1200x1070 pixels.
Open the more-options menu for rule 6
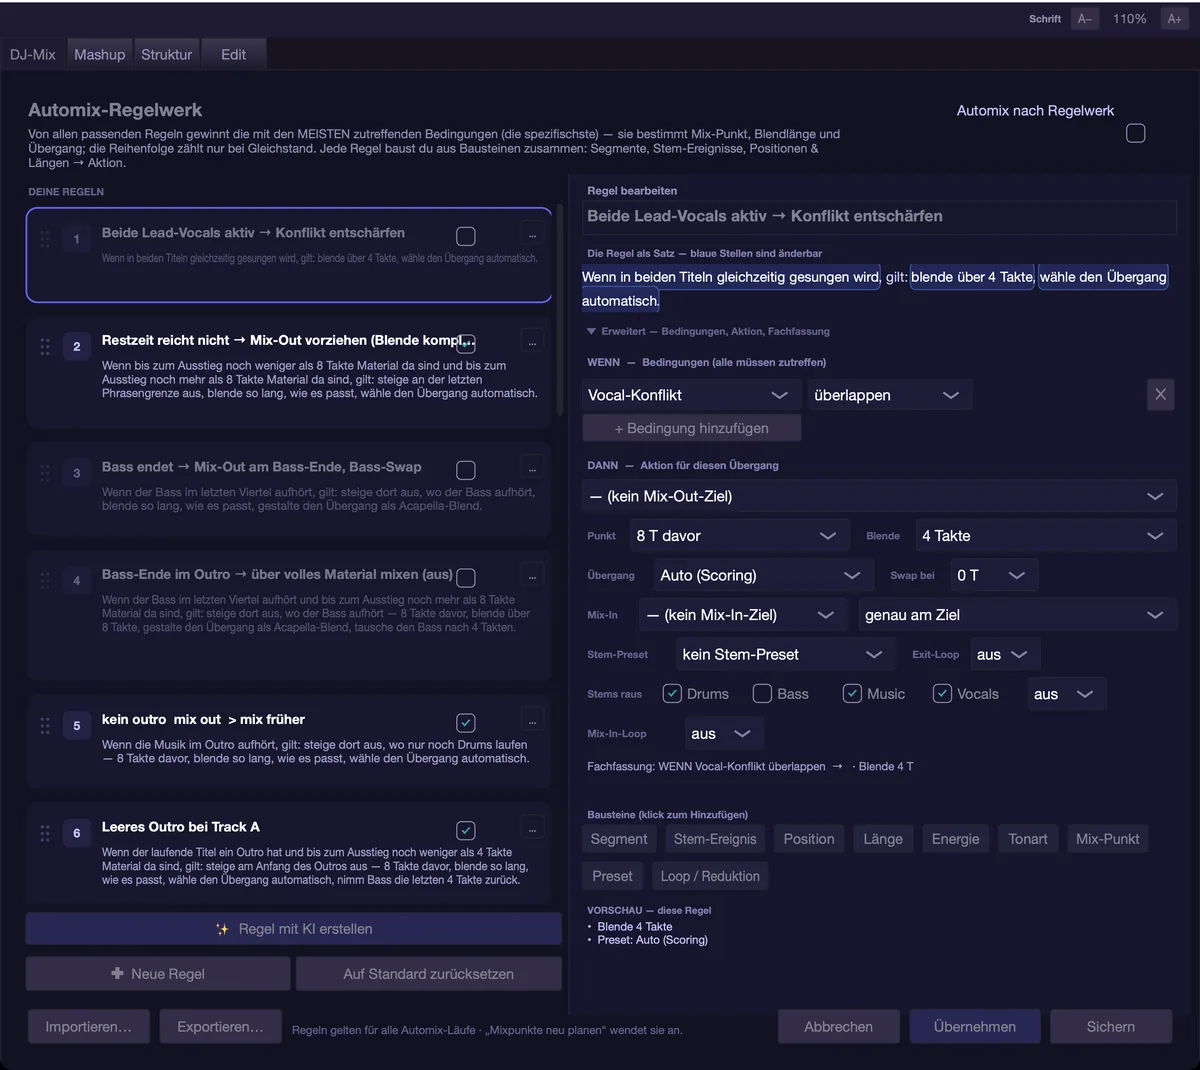click(532, 829)
